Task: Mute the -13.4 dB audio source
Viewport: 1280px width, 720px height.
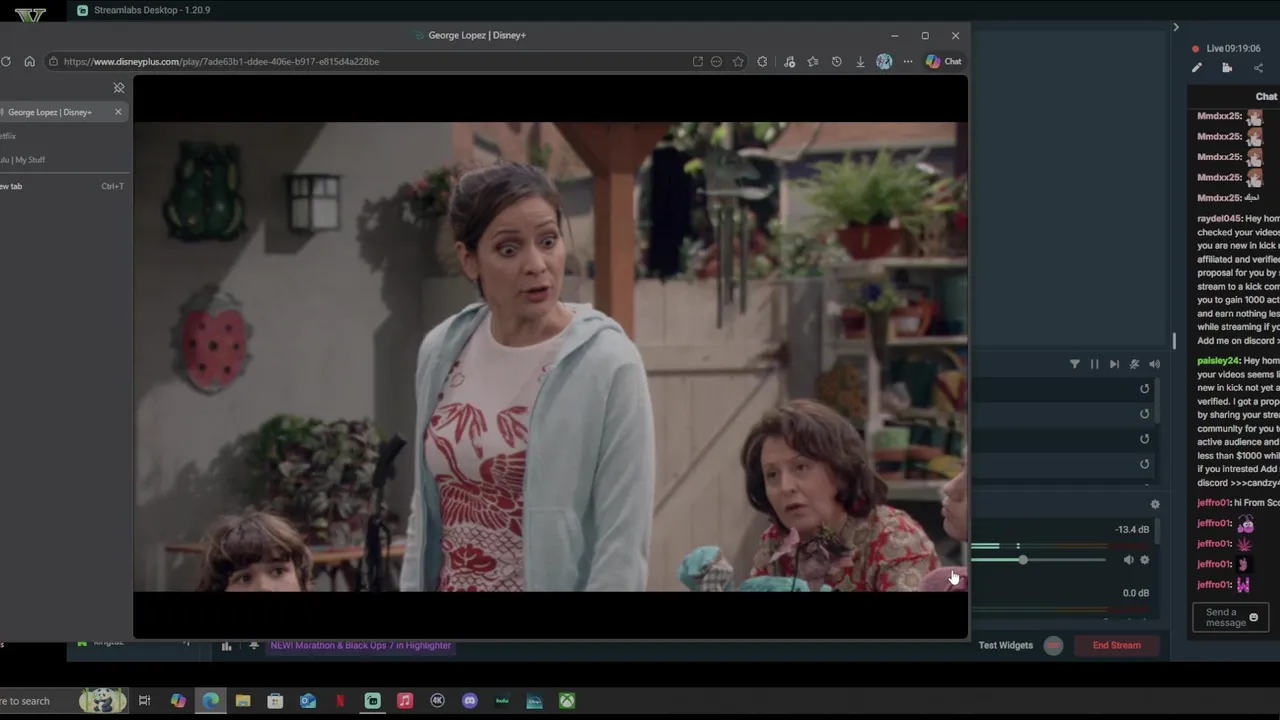Action: (1128, 560)
